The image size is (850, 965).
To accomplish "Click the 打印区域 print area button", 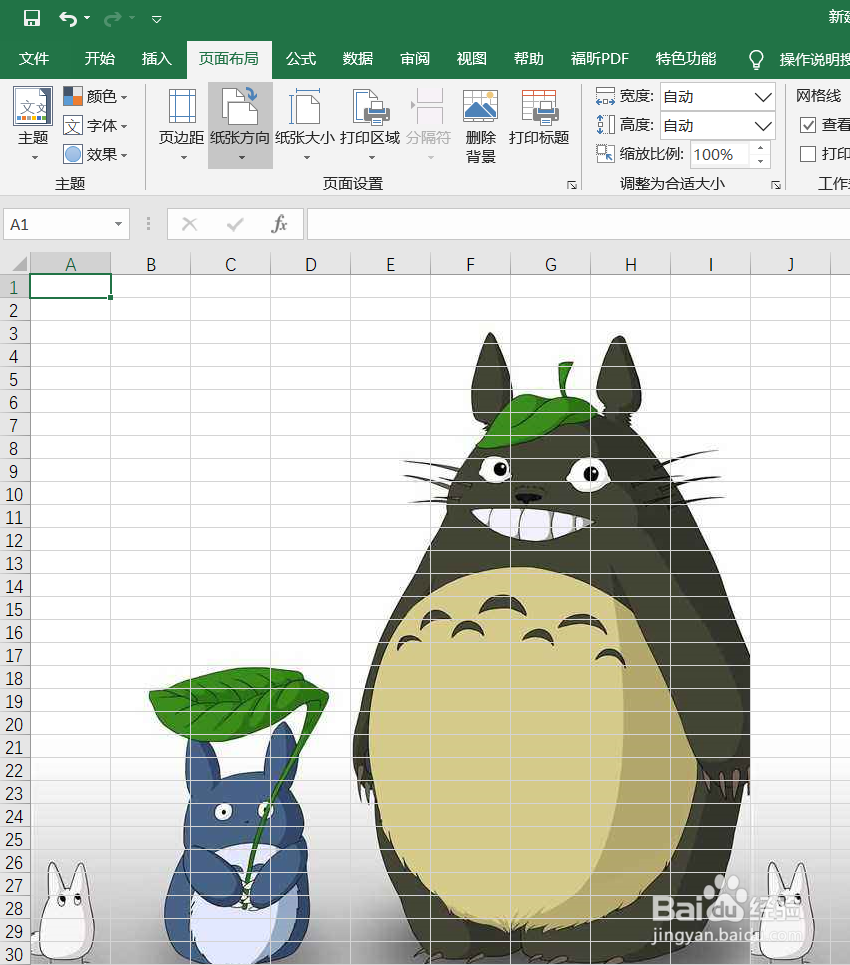I will tap(370, 125).
